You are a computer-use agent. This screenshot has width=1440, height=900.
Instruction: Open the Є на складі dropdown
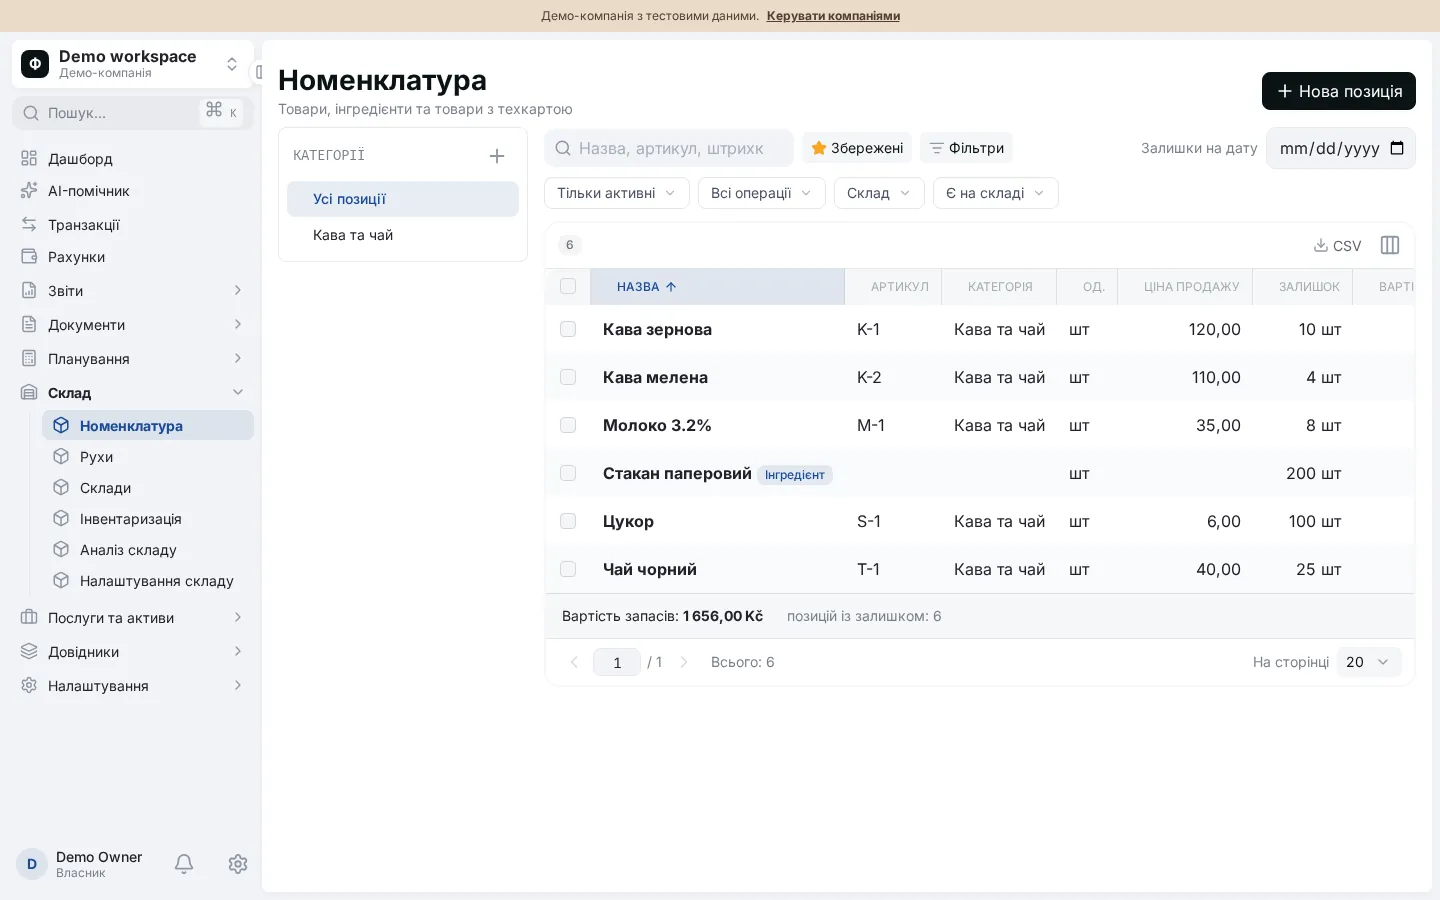pos(996,193)
